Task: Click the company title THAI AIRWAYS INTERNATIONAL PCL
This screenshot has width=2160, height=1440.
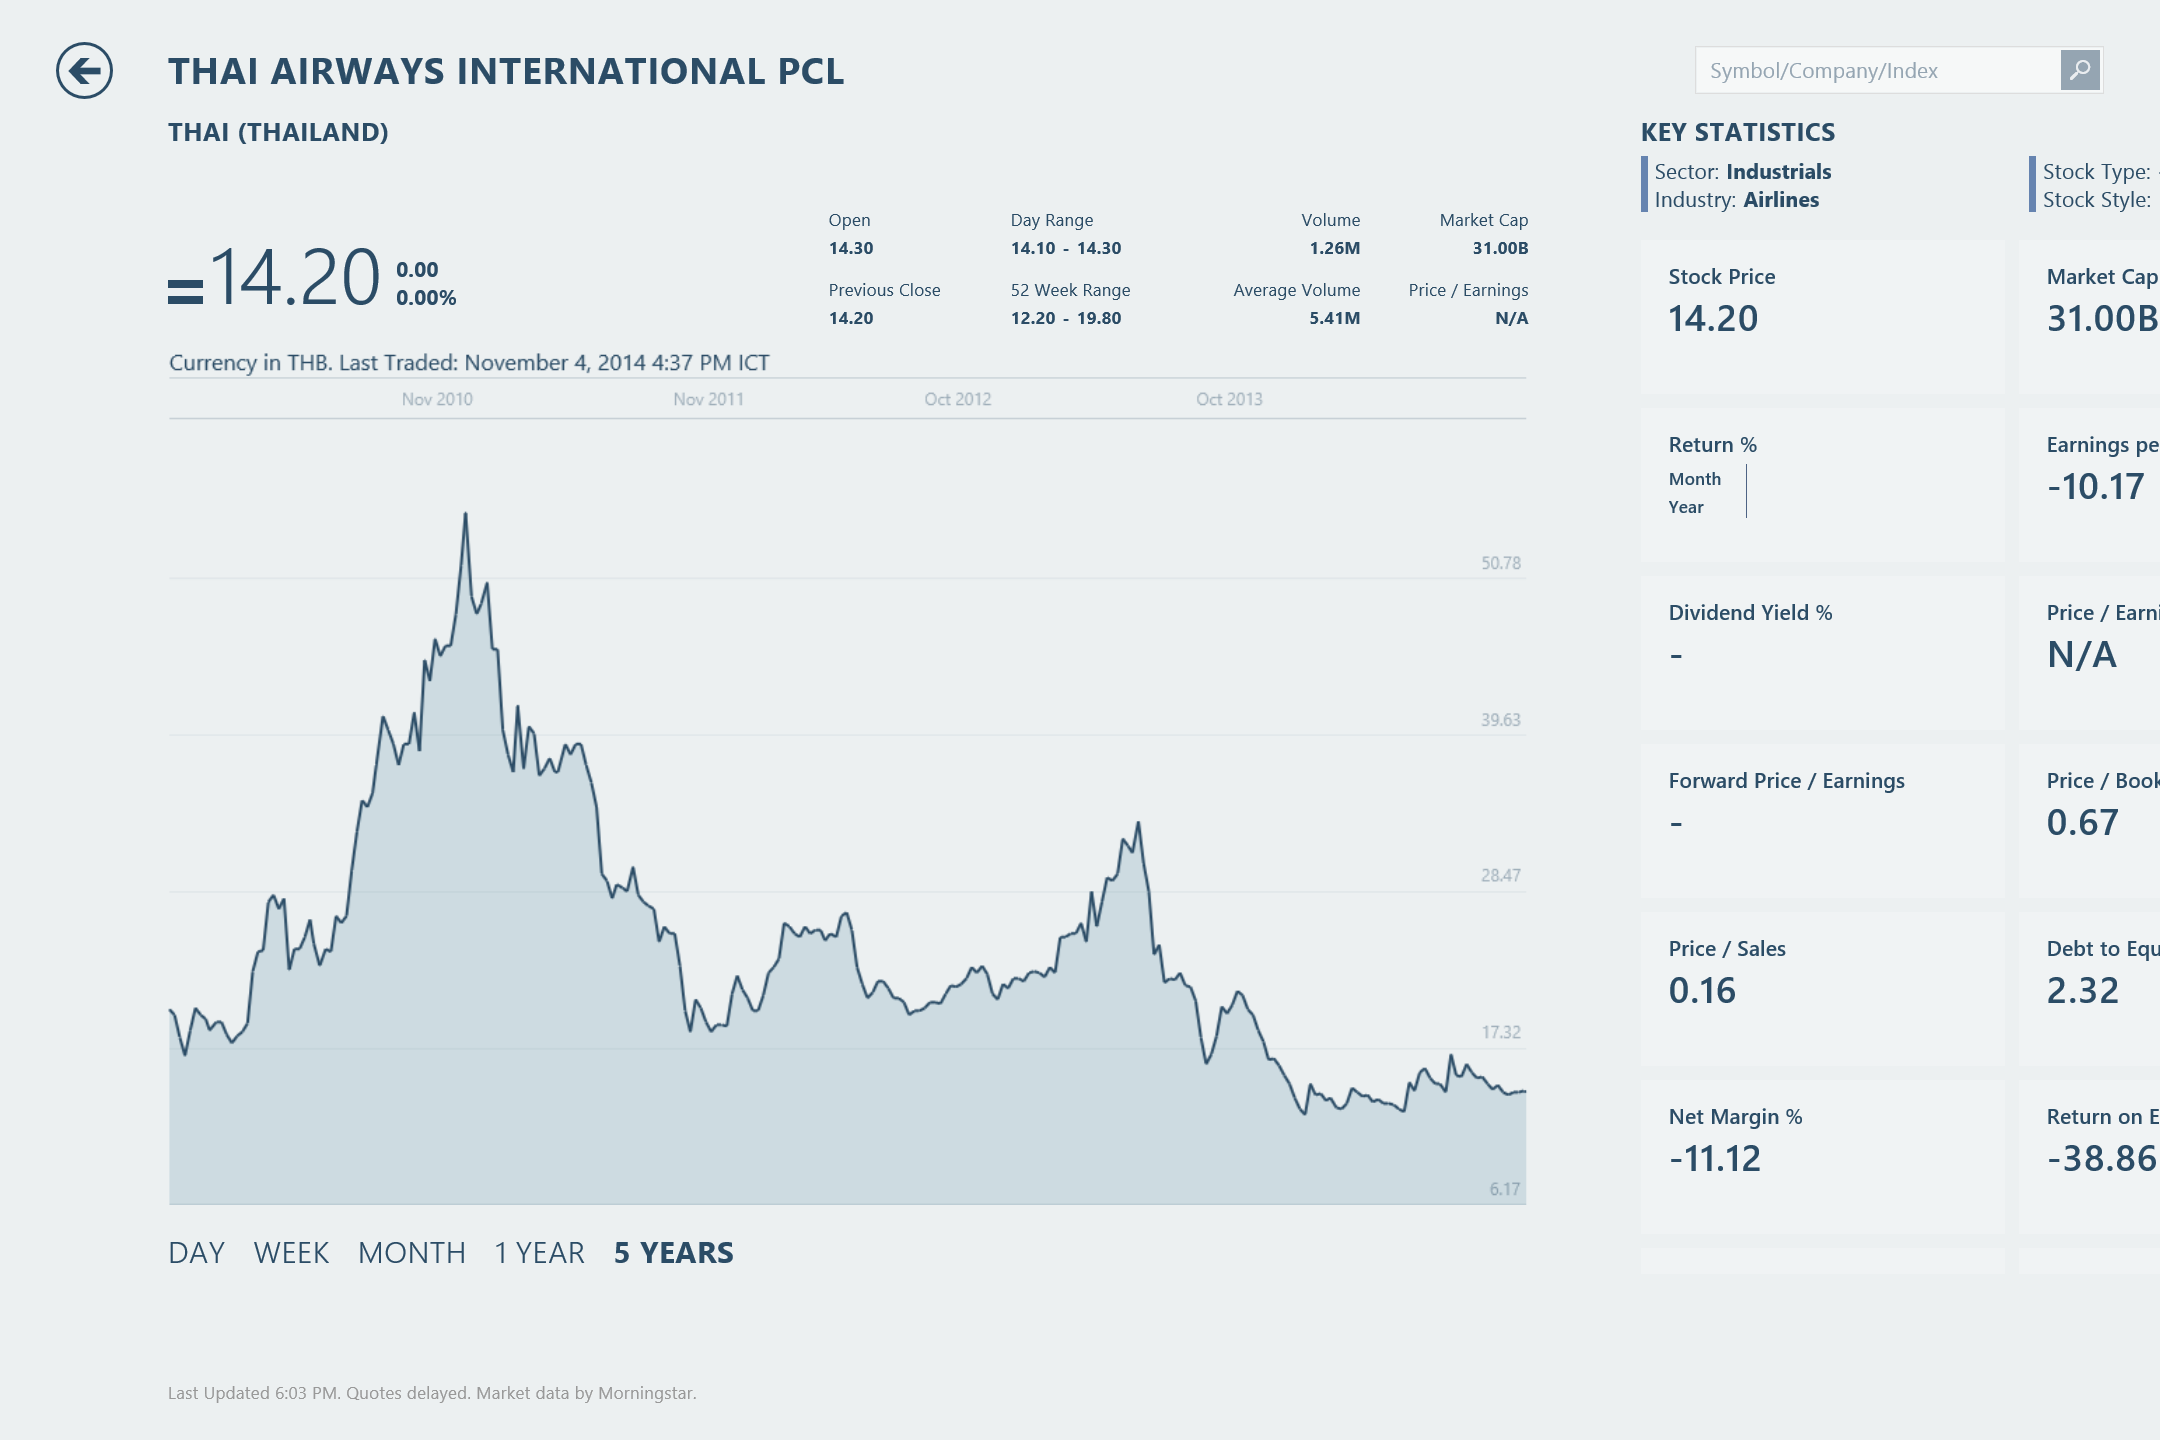Action: [506, 71]
